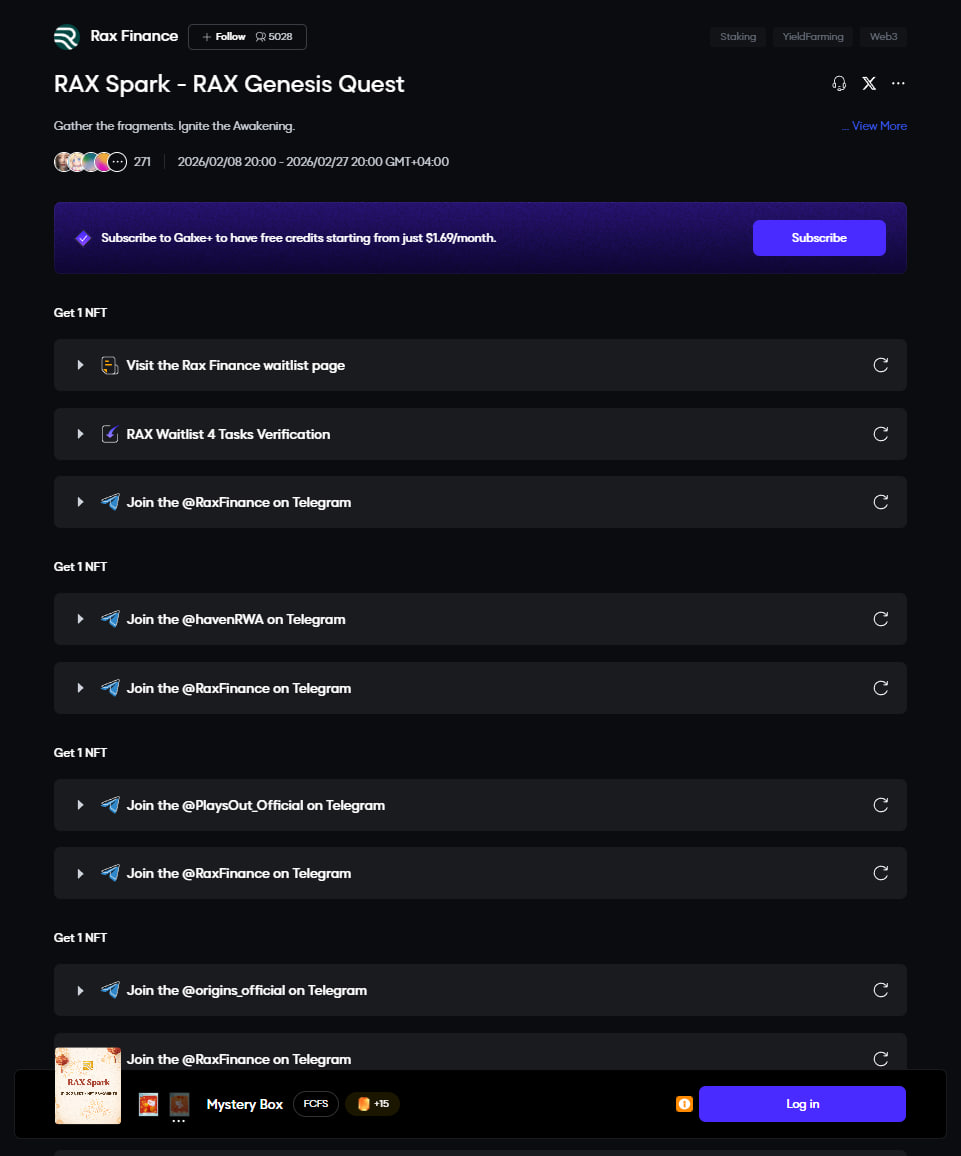The height and width of the screenshot is (1156, 961).
Task: Refresh RAX Waitlist 4 Tasks Verification
Action: coord(881,434)
